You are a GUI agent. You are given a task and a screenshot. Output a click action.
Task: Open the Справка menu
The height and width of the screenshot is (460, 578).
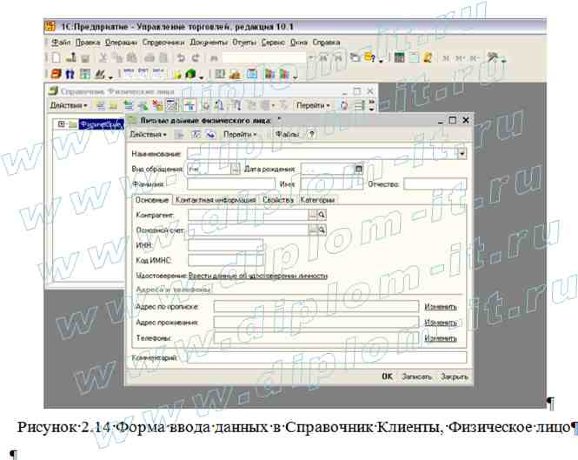(326, 43)
